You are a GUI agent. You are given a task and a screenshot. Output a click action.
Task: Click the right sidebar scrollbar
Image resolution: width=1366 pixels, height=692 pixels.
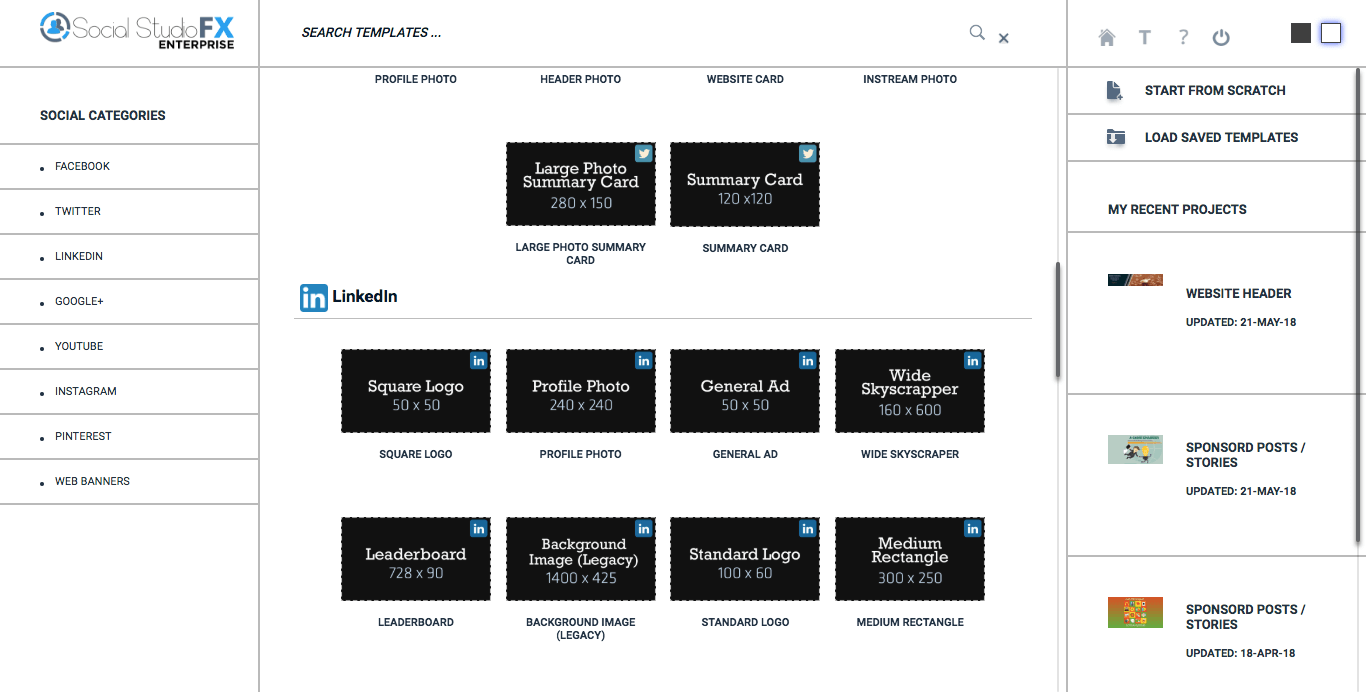[1359, 305]
